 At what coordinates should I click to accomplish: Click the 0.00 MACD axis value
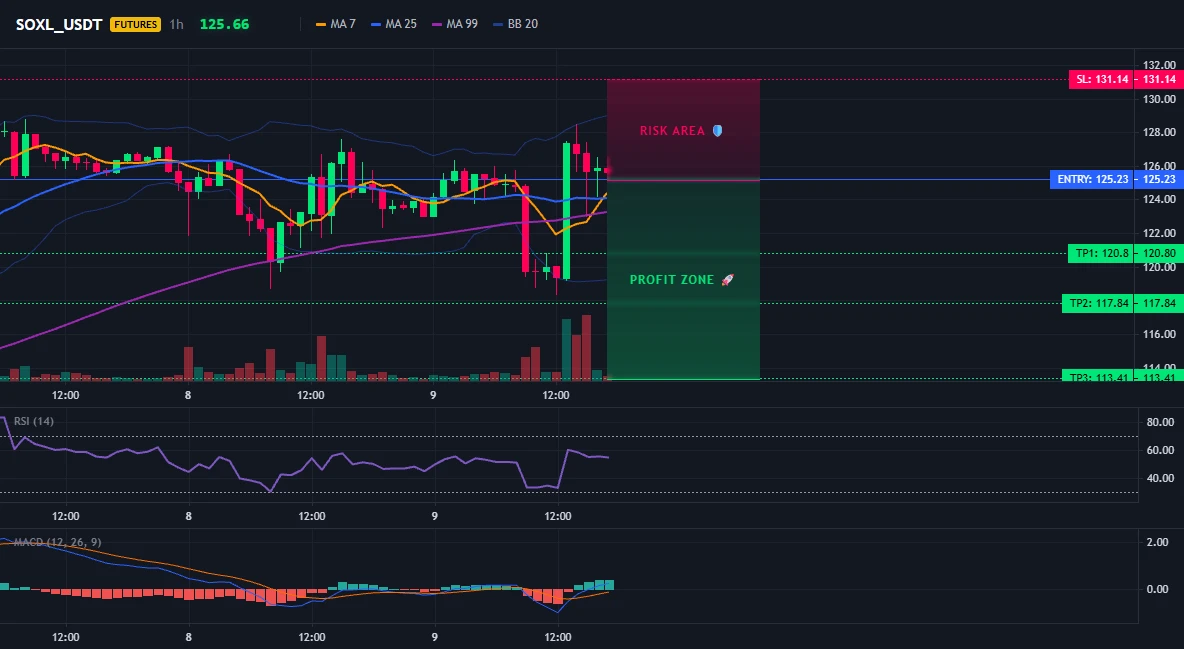pyautogui.click(x=1158, y=589)
